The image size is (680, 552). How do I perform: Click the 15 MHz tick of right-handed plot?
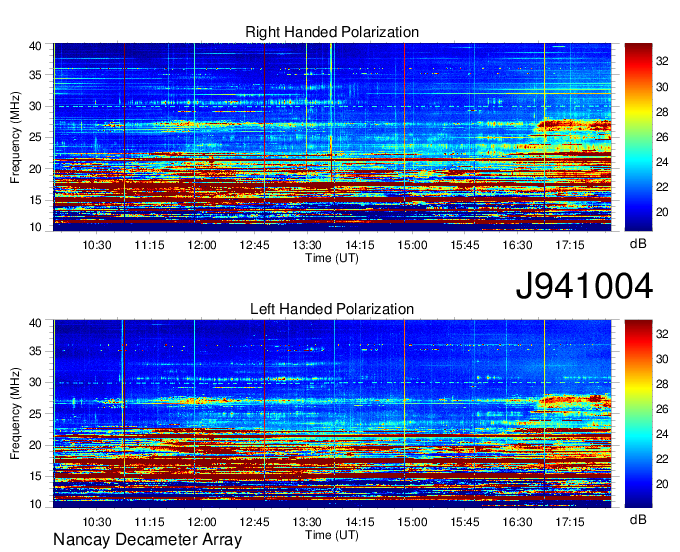[35, 200]
